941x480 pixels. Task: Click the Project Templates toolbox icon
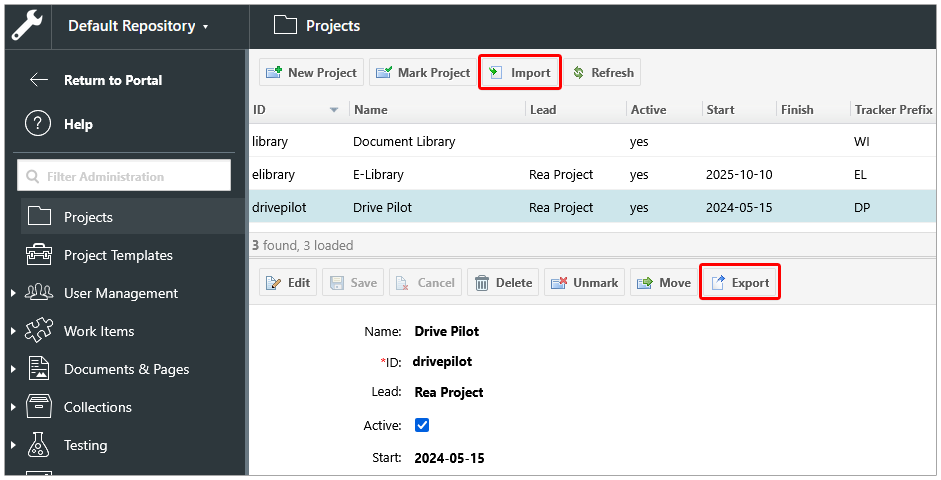pyautogui.click(x=39, y=254)
